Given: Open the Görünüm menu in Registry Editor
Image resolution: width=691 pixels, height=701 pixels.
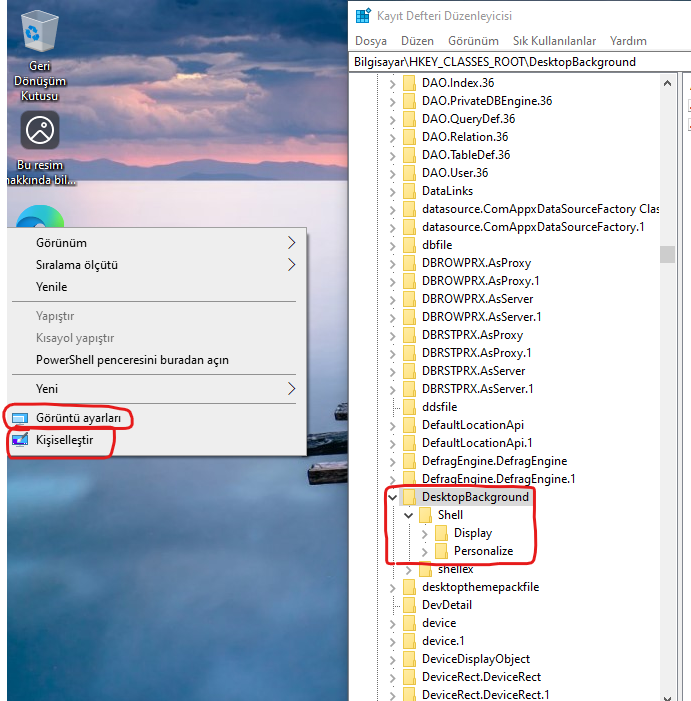Looking at the screenshot, I should click(473, 41).
